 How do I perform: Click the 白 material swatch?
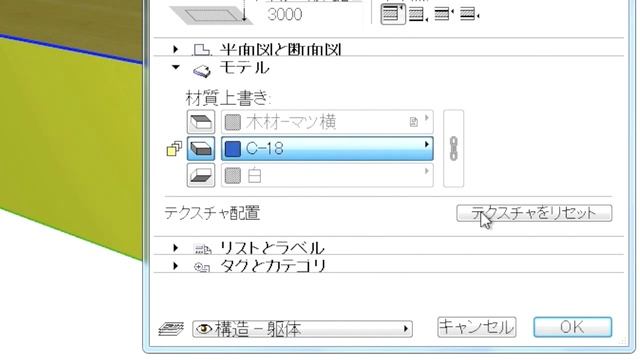coord(233,176)
